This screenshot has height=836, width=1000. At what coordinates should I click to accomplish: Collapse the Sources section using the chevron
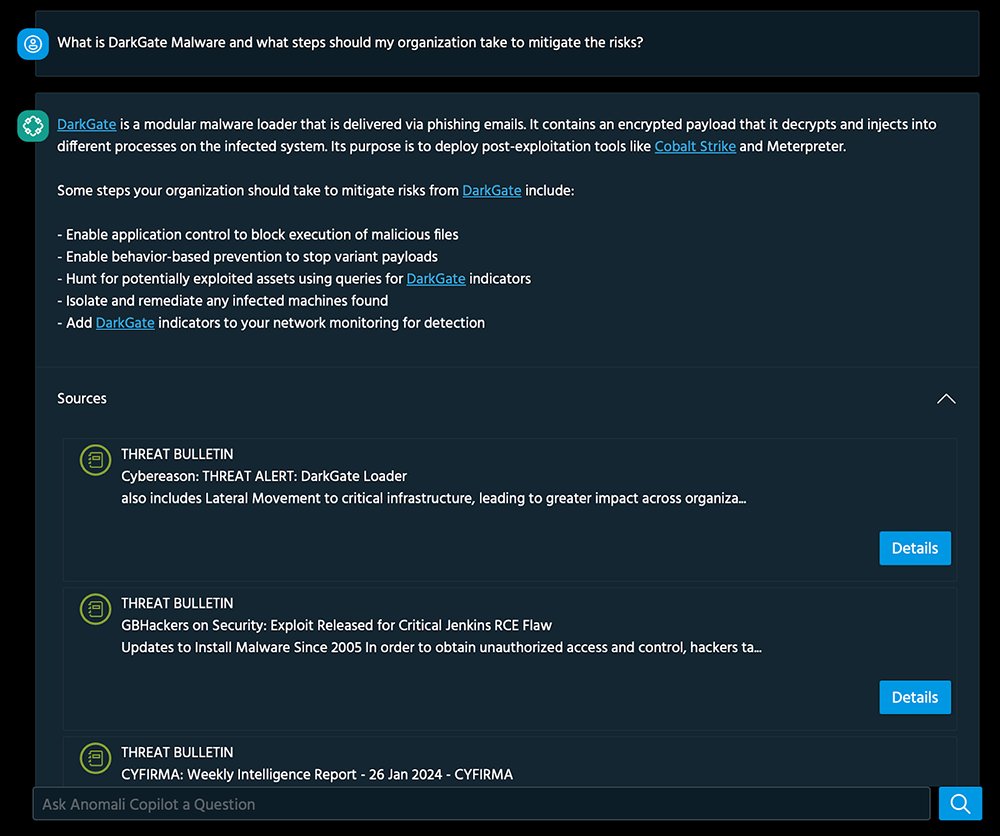coord(946,398)
